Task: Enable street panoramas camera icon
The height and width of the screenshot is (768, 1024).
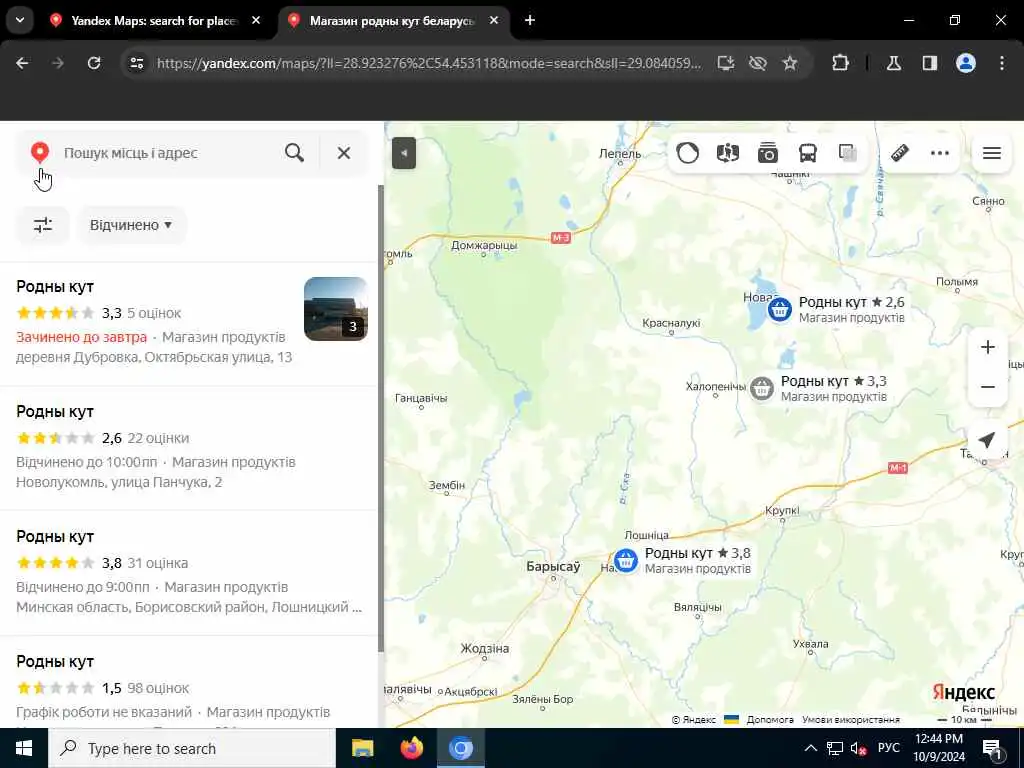Action: click(x=767, y=153)
